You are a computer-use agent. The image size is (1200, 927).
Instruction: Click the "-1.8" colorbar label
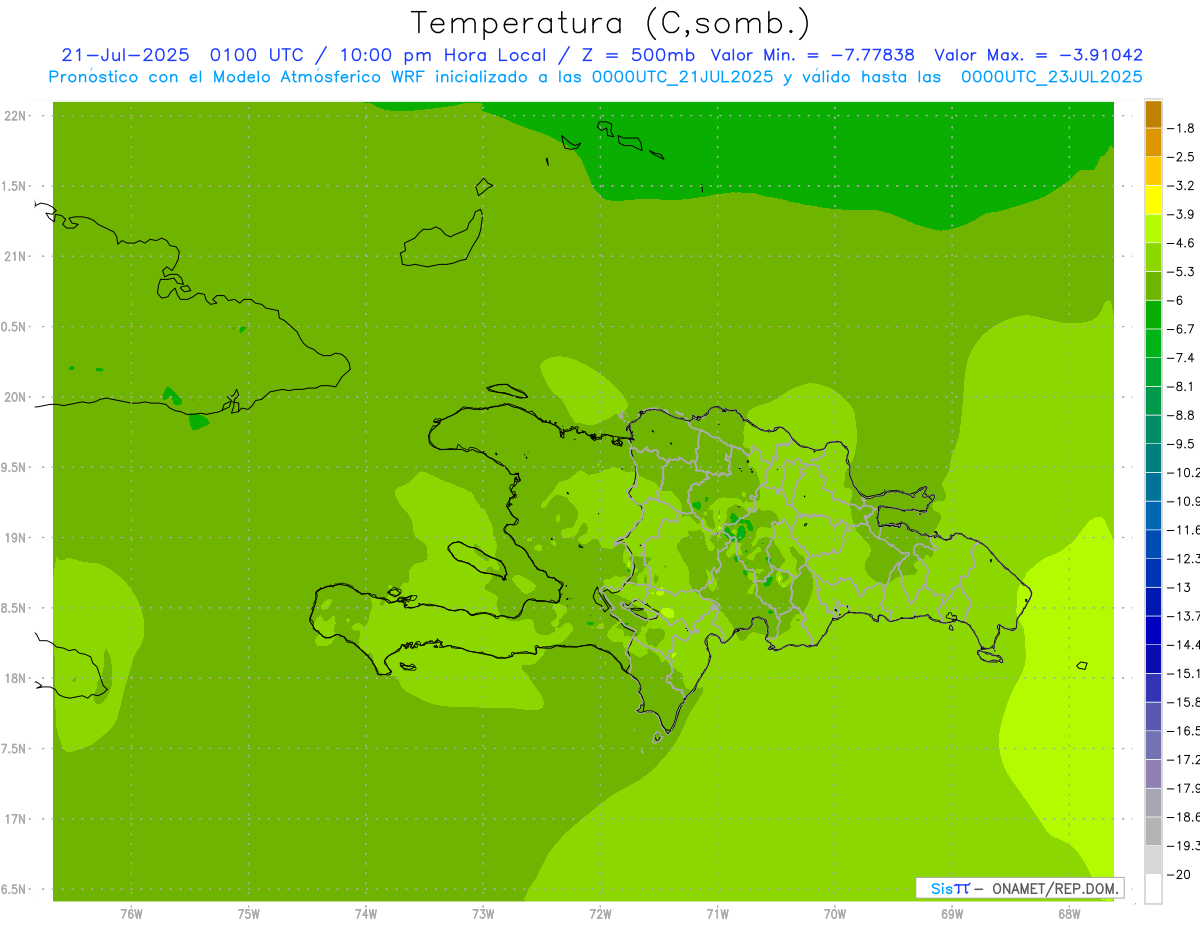[x=1182, y=128]
